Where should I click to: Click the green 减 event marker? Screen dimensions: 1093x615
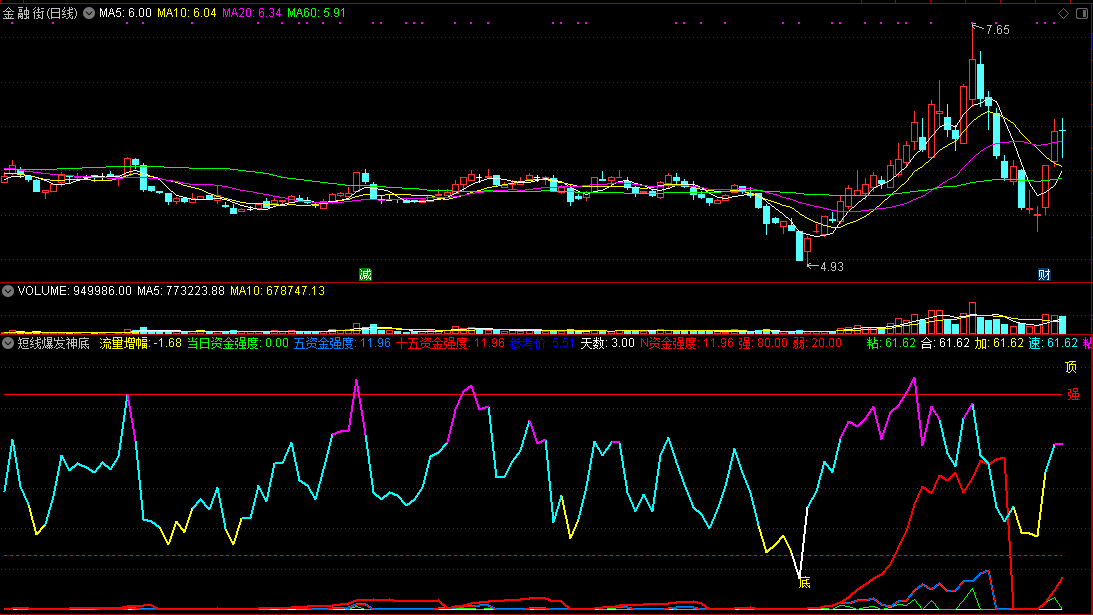click(365, 275)
